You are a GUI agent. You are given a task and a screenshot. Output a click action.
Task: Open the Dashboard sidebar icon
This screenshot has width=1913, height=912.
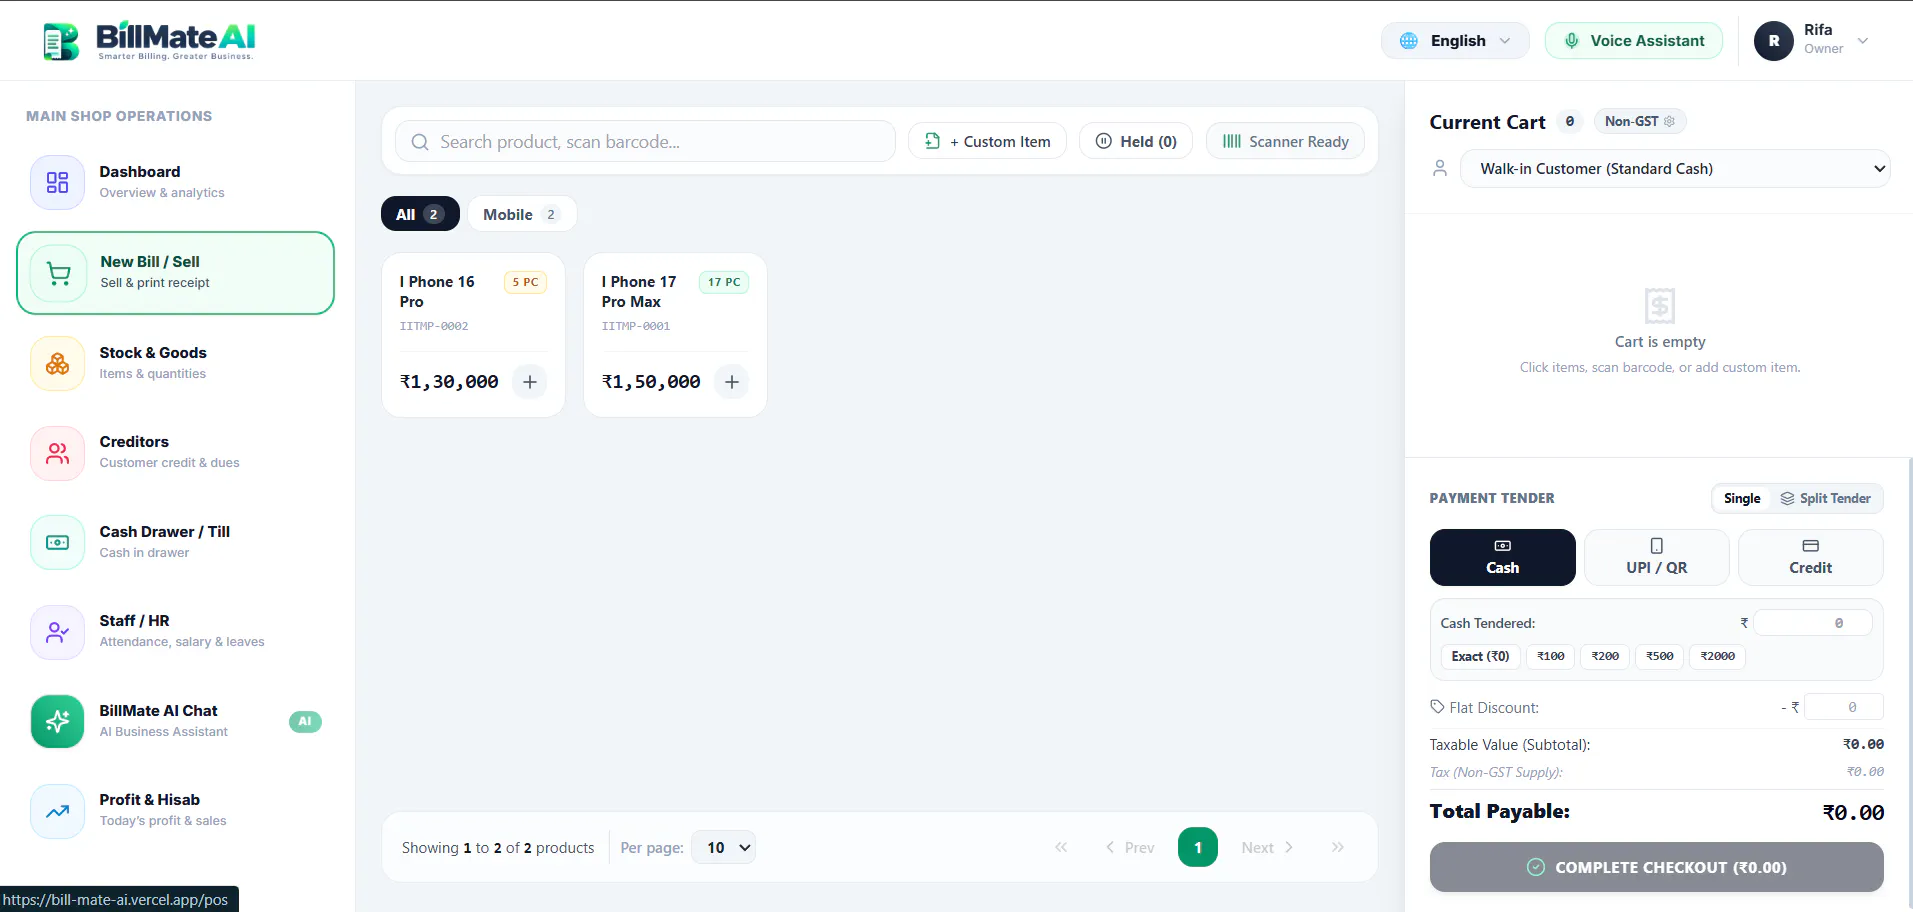tap(58, 182)
